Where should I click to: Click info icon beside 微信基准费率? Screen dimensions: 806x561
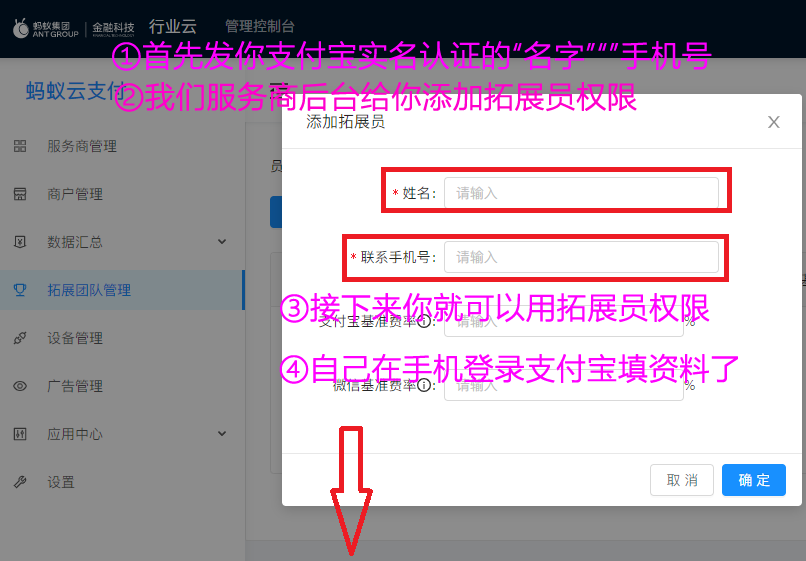pyautogui.click(x=424, y=385)
